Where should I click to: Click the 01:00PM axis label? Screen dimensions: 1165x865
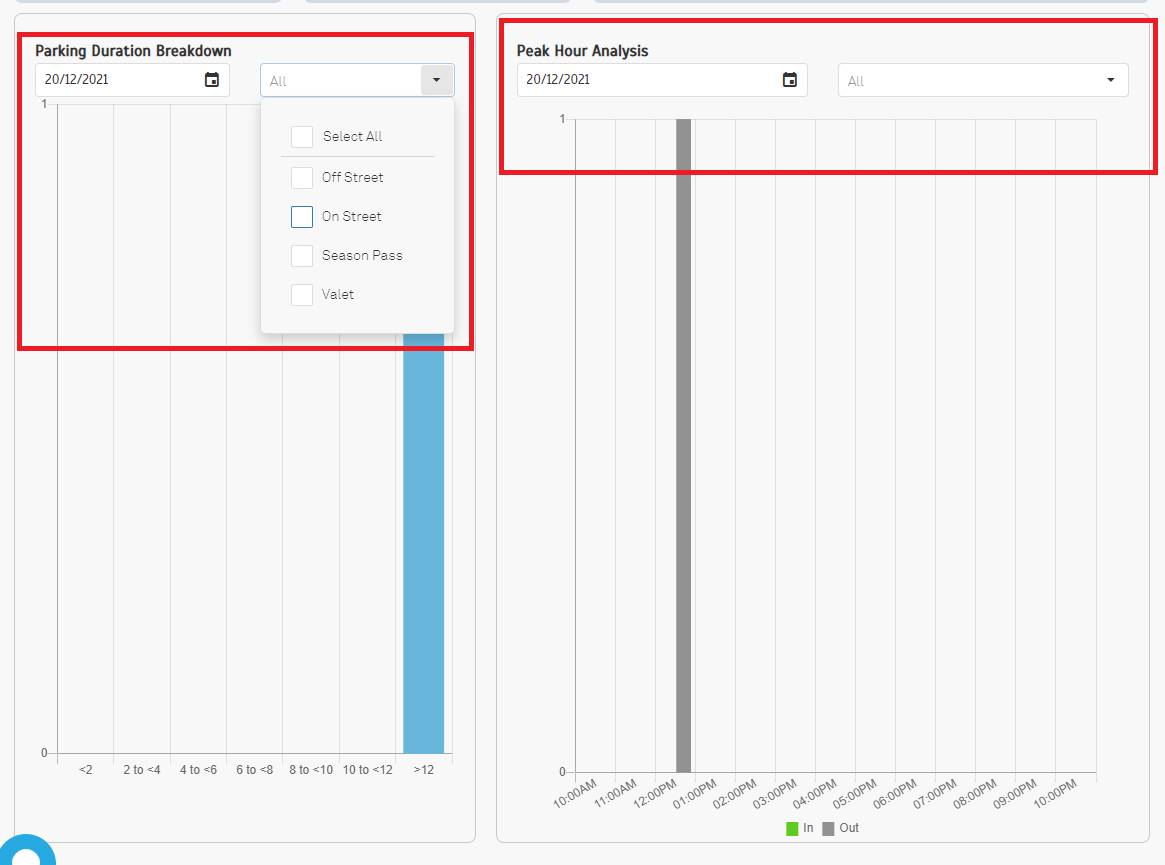[695, 794]
